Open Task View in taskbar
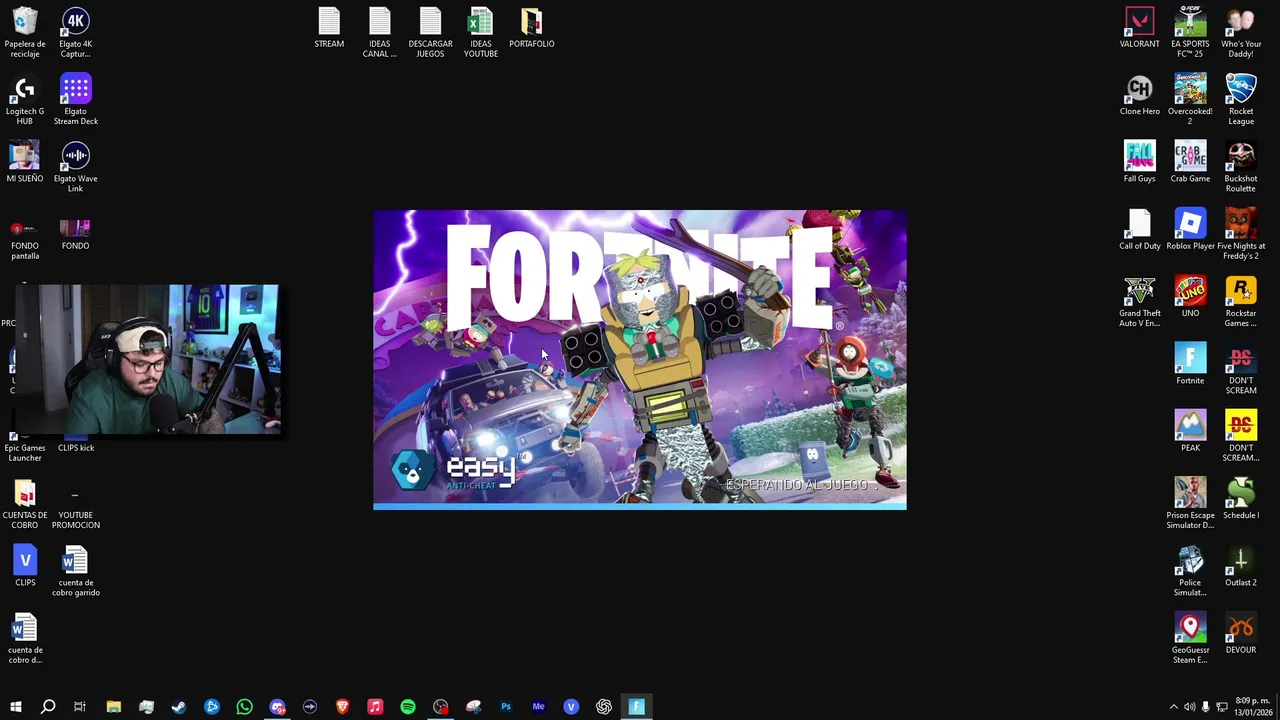 (x=80, y=707)
